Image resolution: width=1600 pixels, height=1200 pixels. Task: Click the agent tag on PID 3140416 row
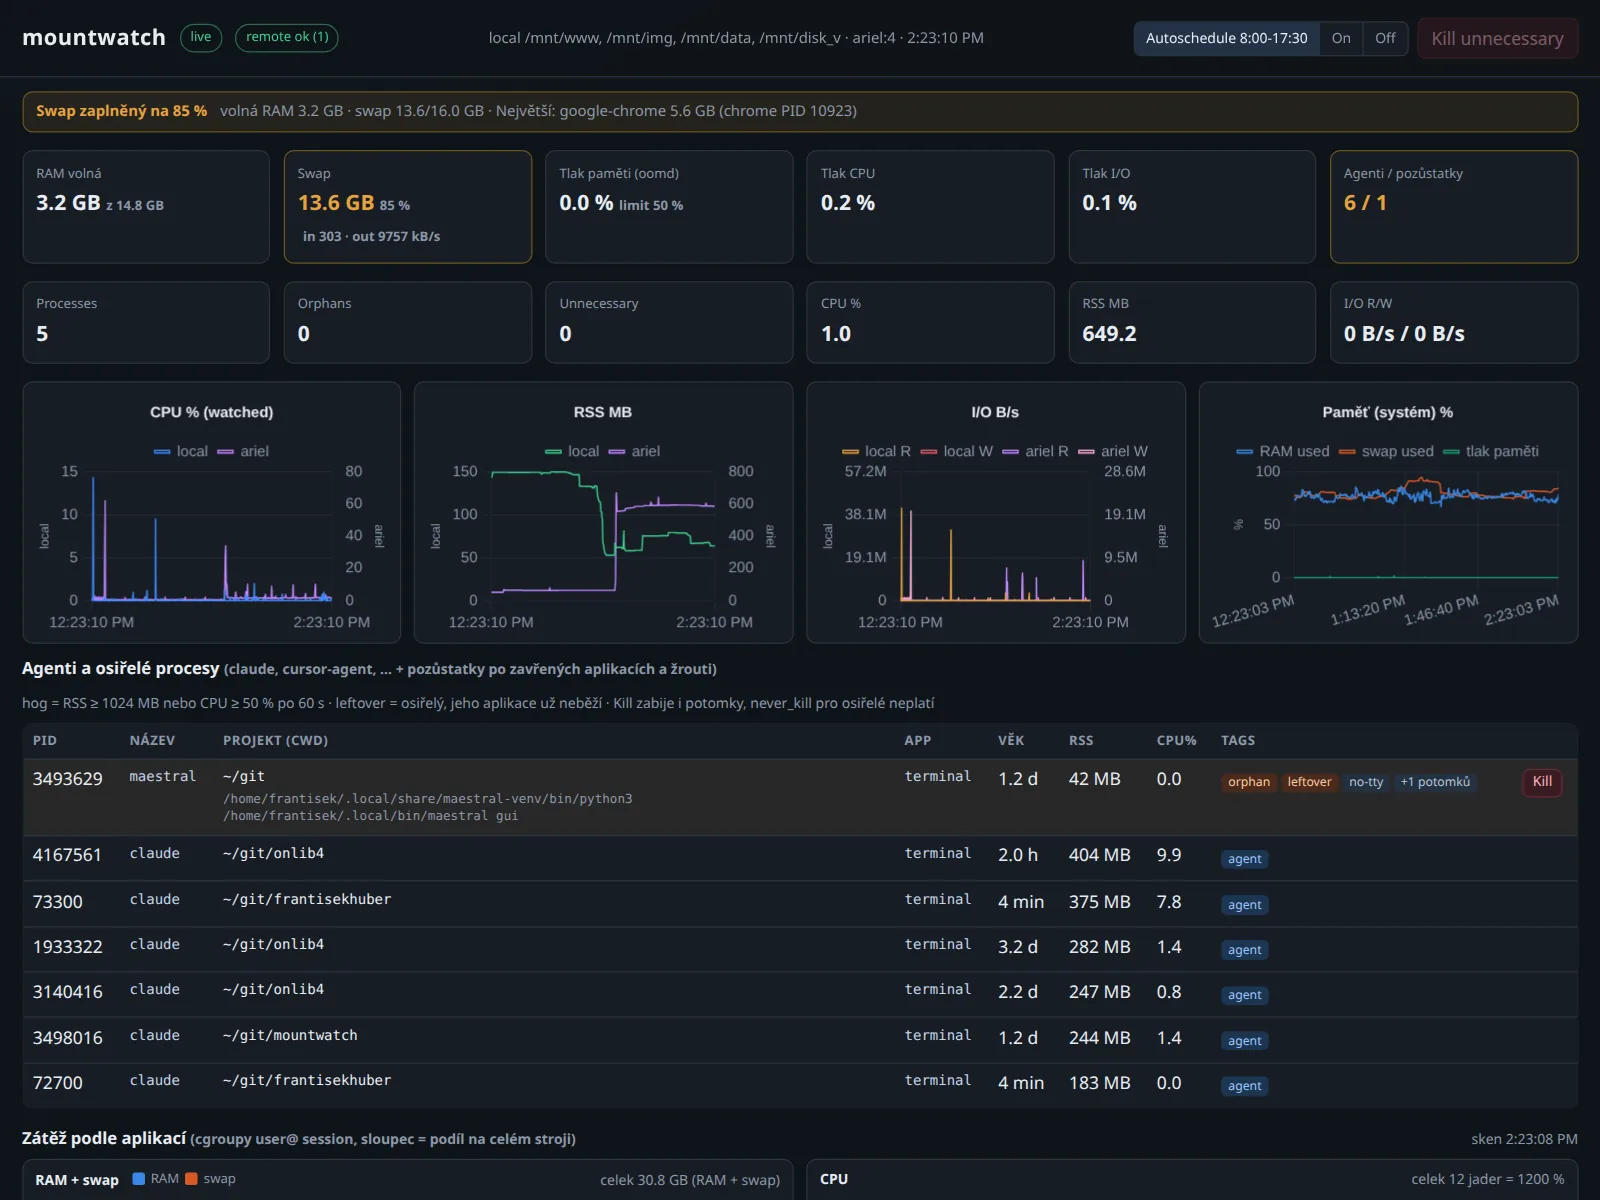pos(1245,995)
